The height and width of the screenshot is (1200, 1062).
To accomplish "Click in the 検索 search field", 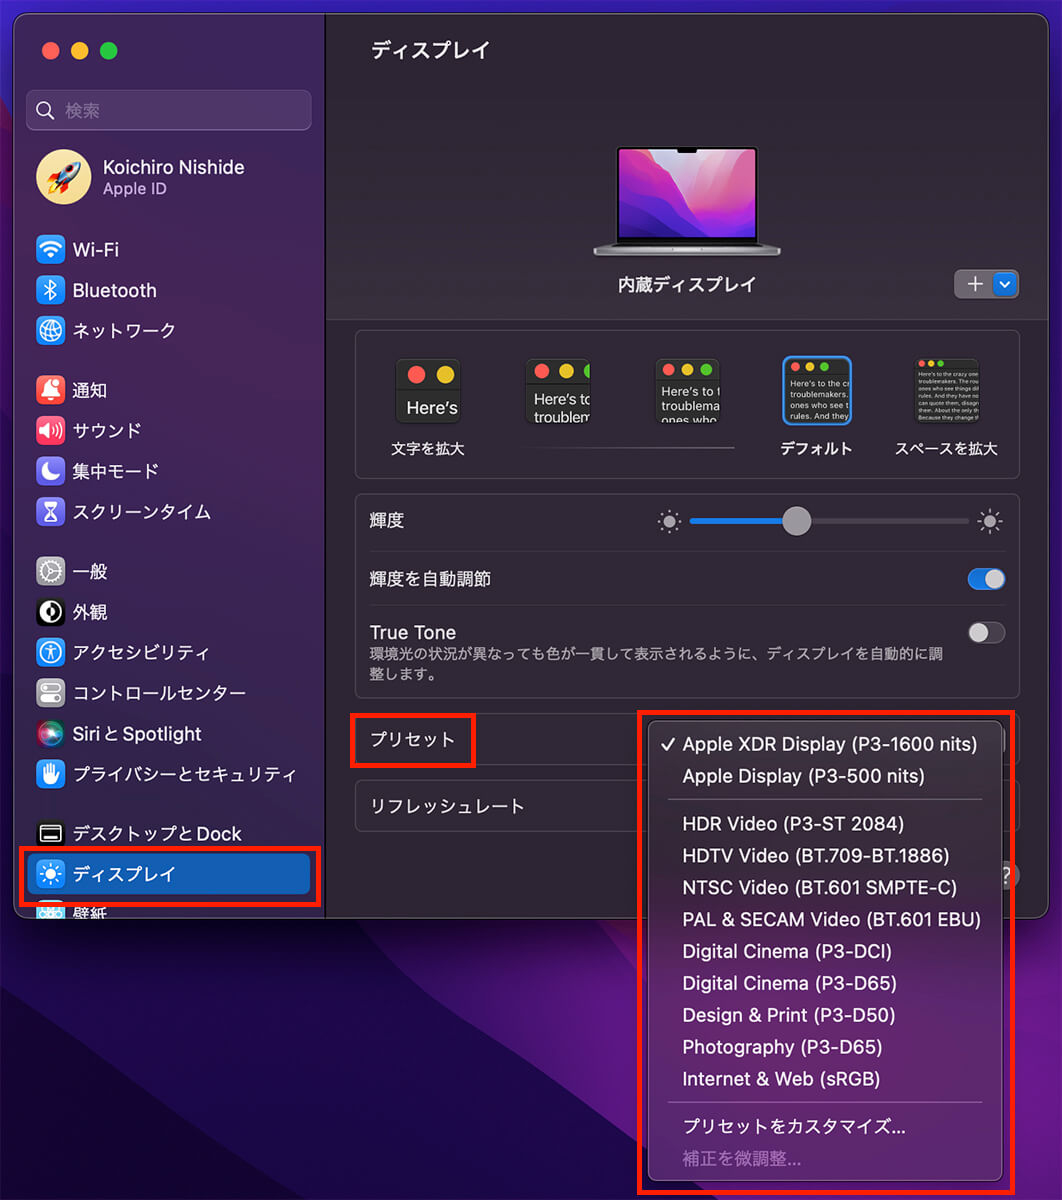I will pos(168,111).
